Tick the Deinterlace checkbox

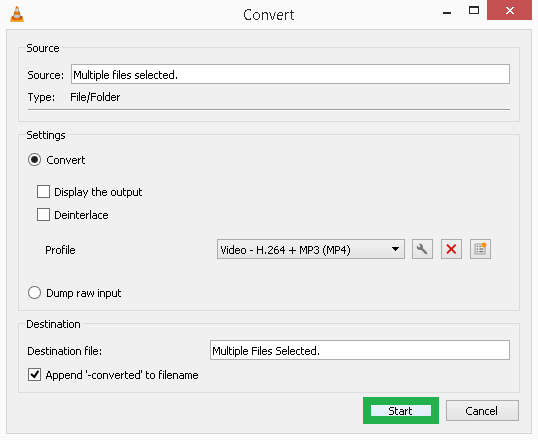pos(43,215)
